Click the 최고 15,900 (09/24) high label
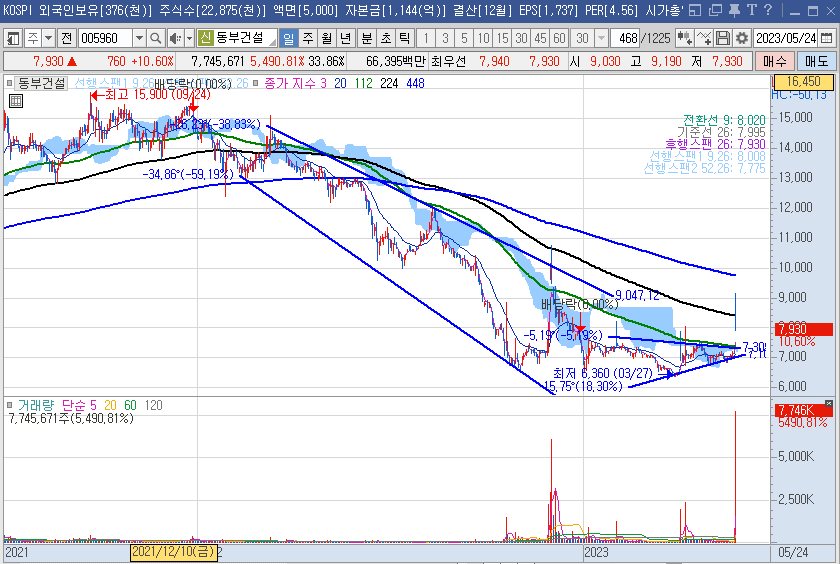This screenshot has width=840, height=564. tap(158, 95)
